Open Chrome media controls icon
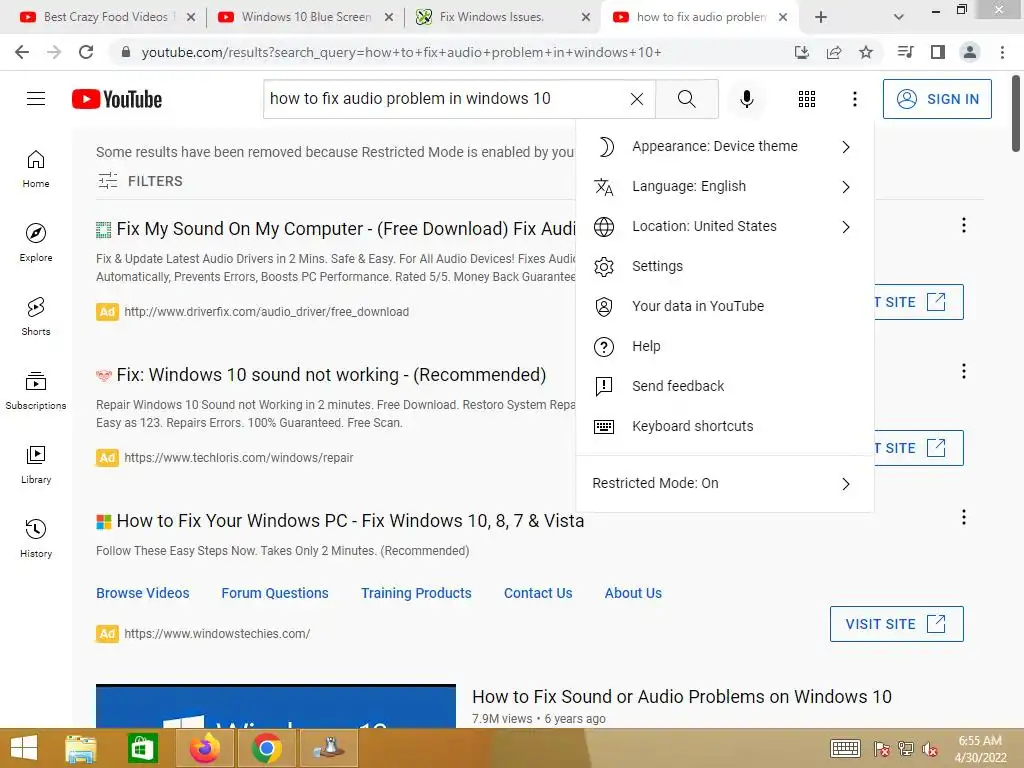1024x768 pixels. point(905,52)
